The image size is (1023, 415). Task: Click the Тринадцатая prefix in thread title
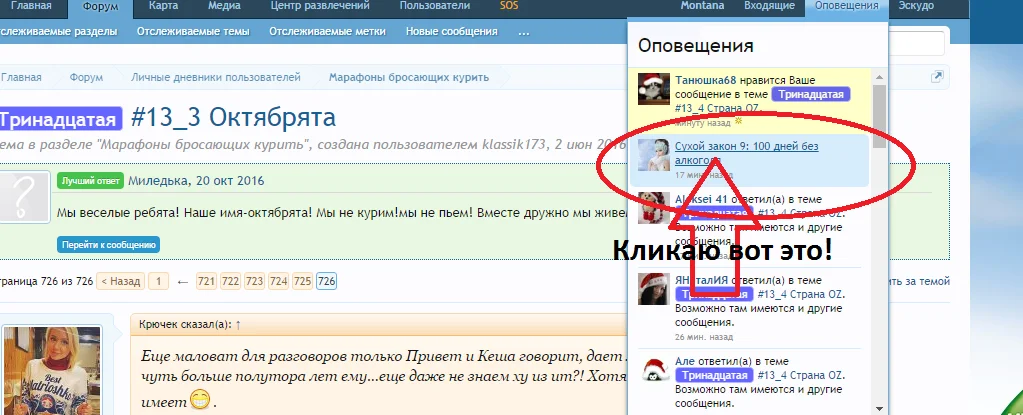[60, 119]
